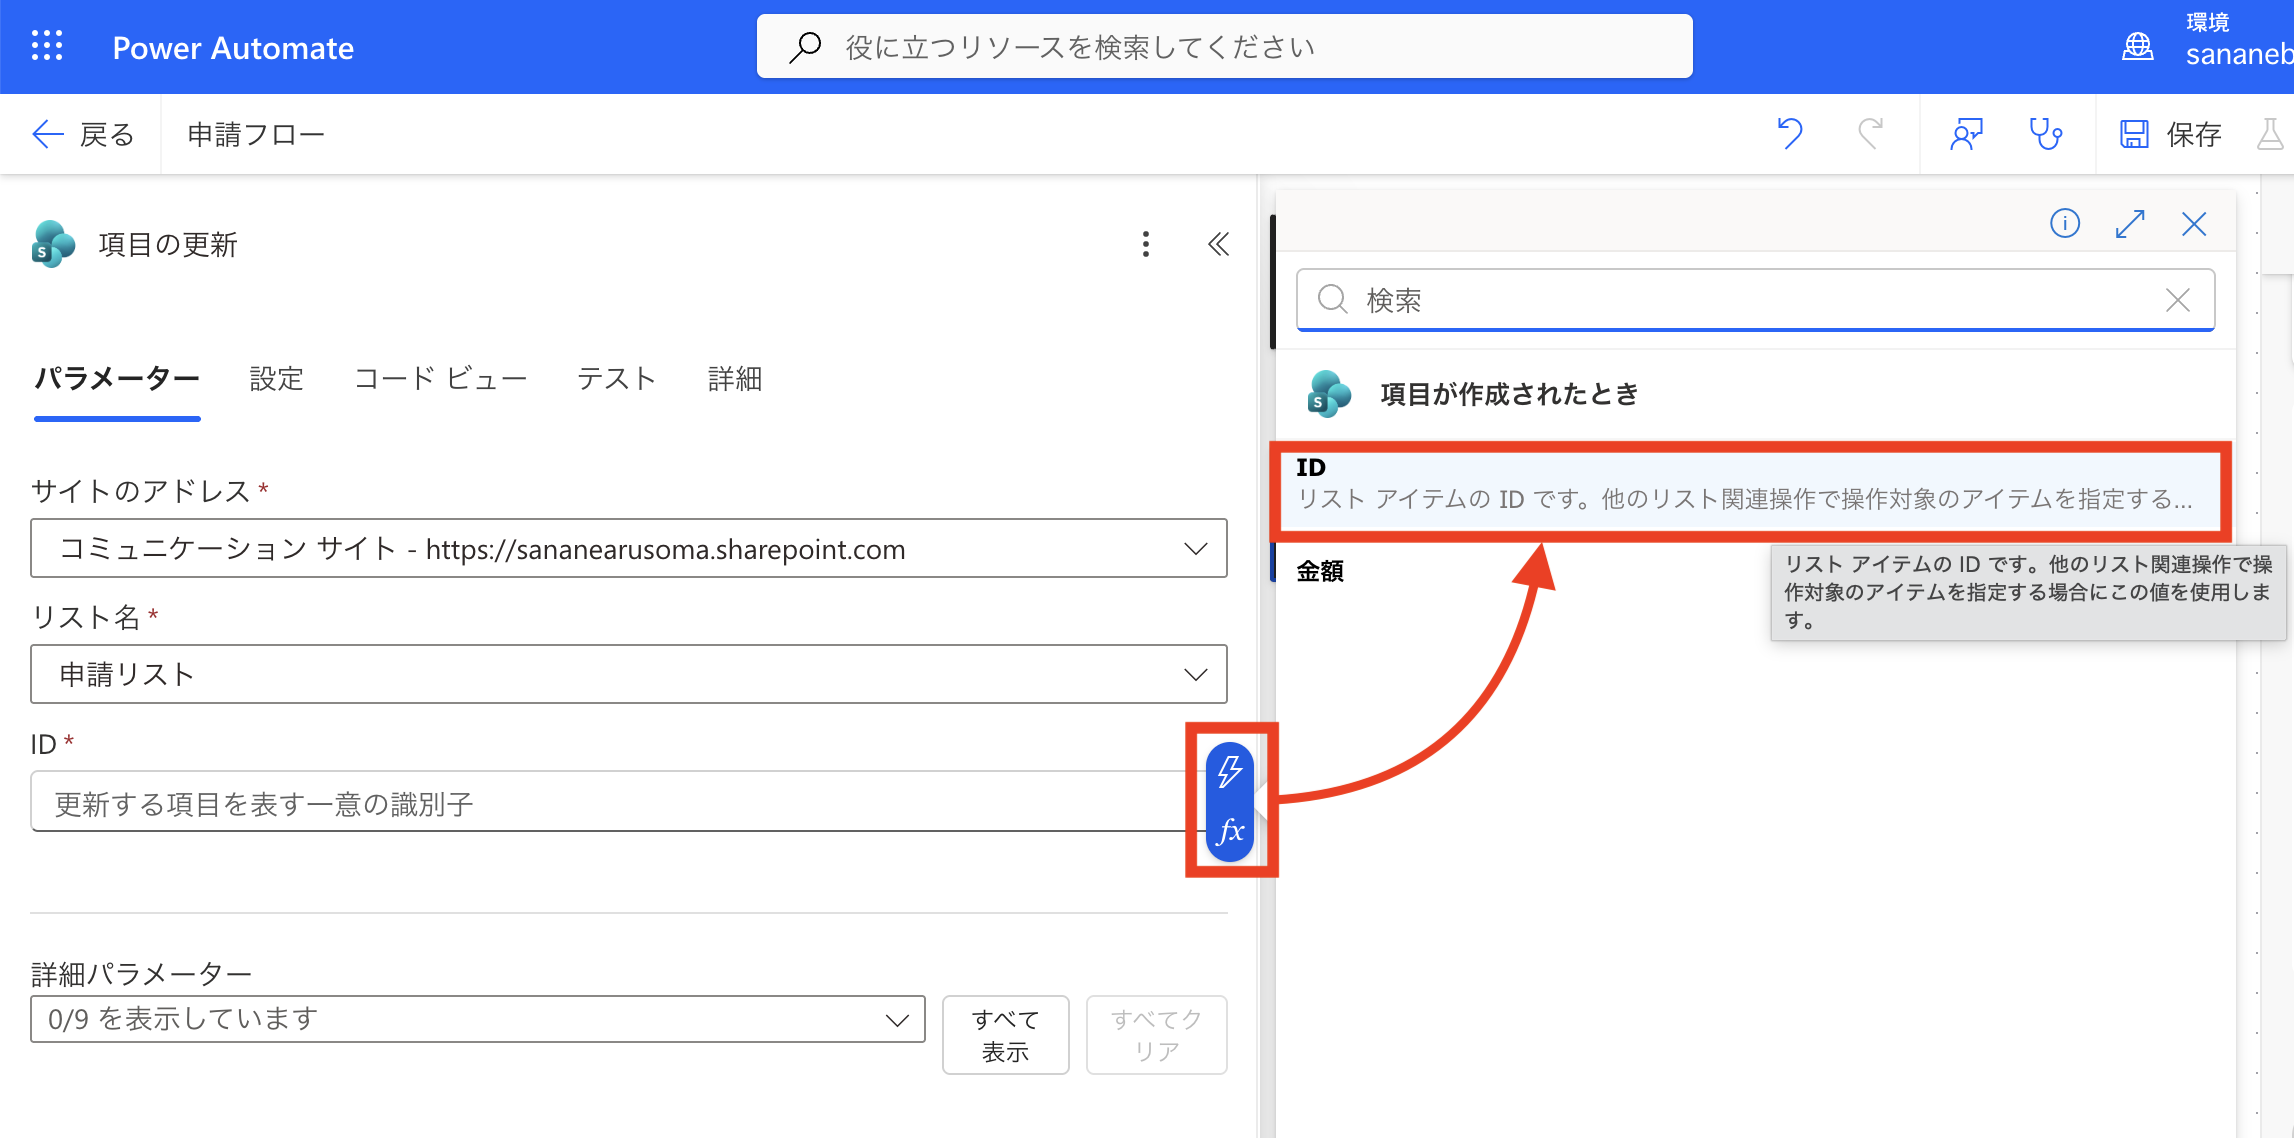Click SharePoint icon next to 項目が作成されたとき
Image resolution: width=2294 pixels, height=1138 pixels.
coord(1329,394)
